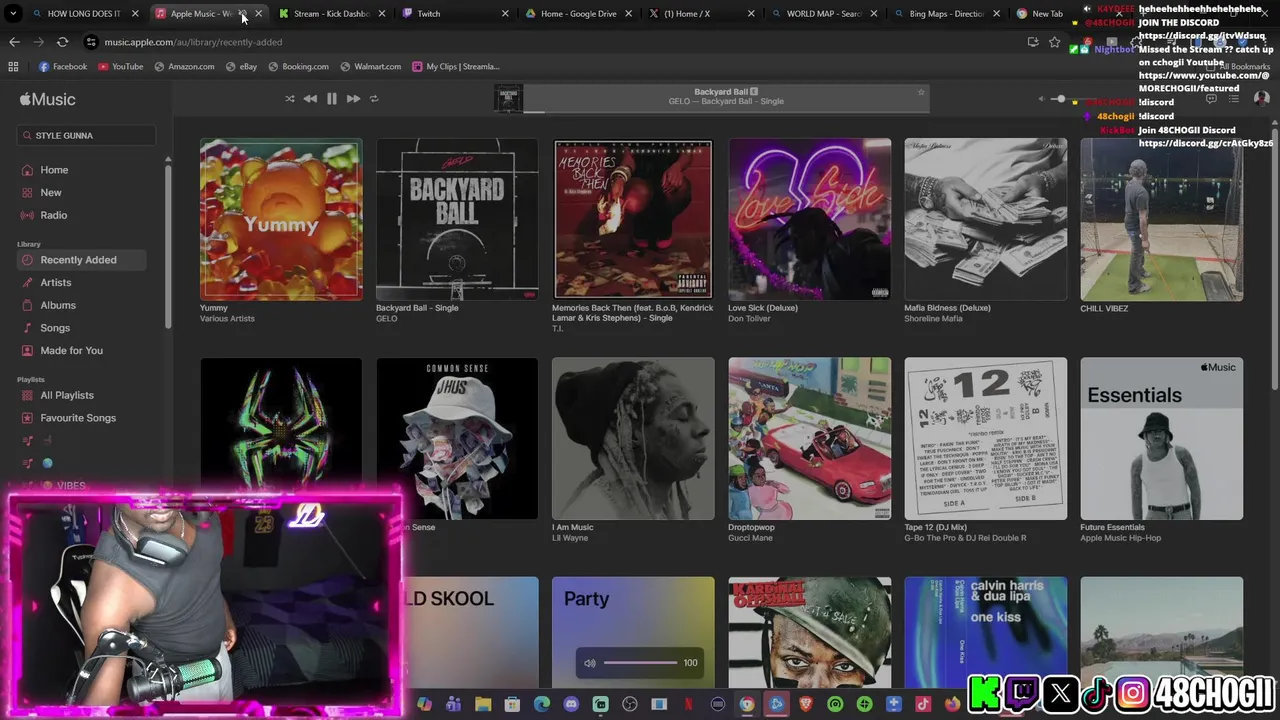Image resolution: width=1280 pixels, height=720 pixels.
Task: Open Artists in the Library
Action: [56, 283]
